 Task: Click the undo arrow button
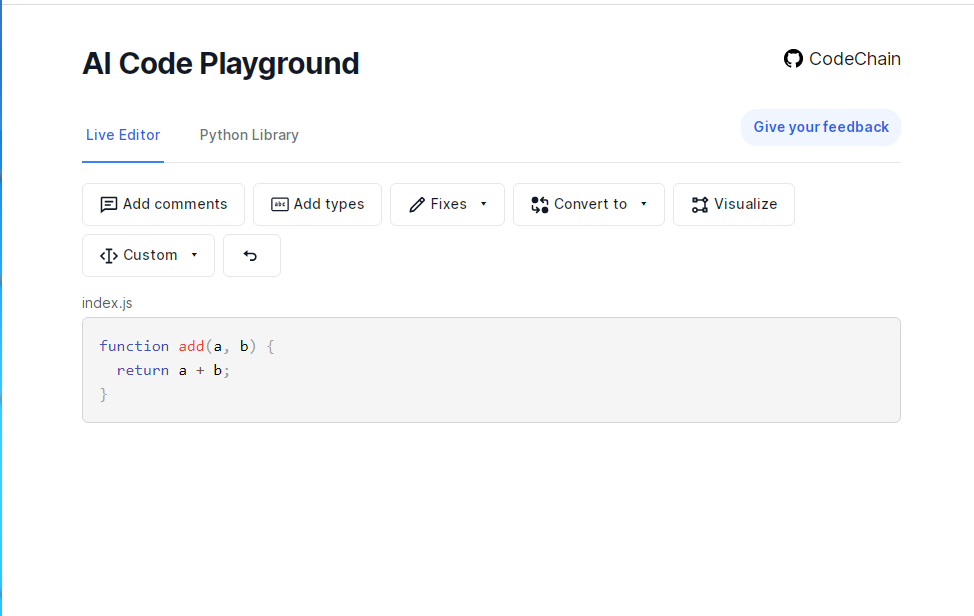251,255
